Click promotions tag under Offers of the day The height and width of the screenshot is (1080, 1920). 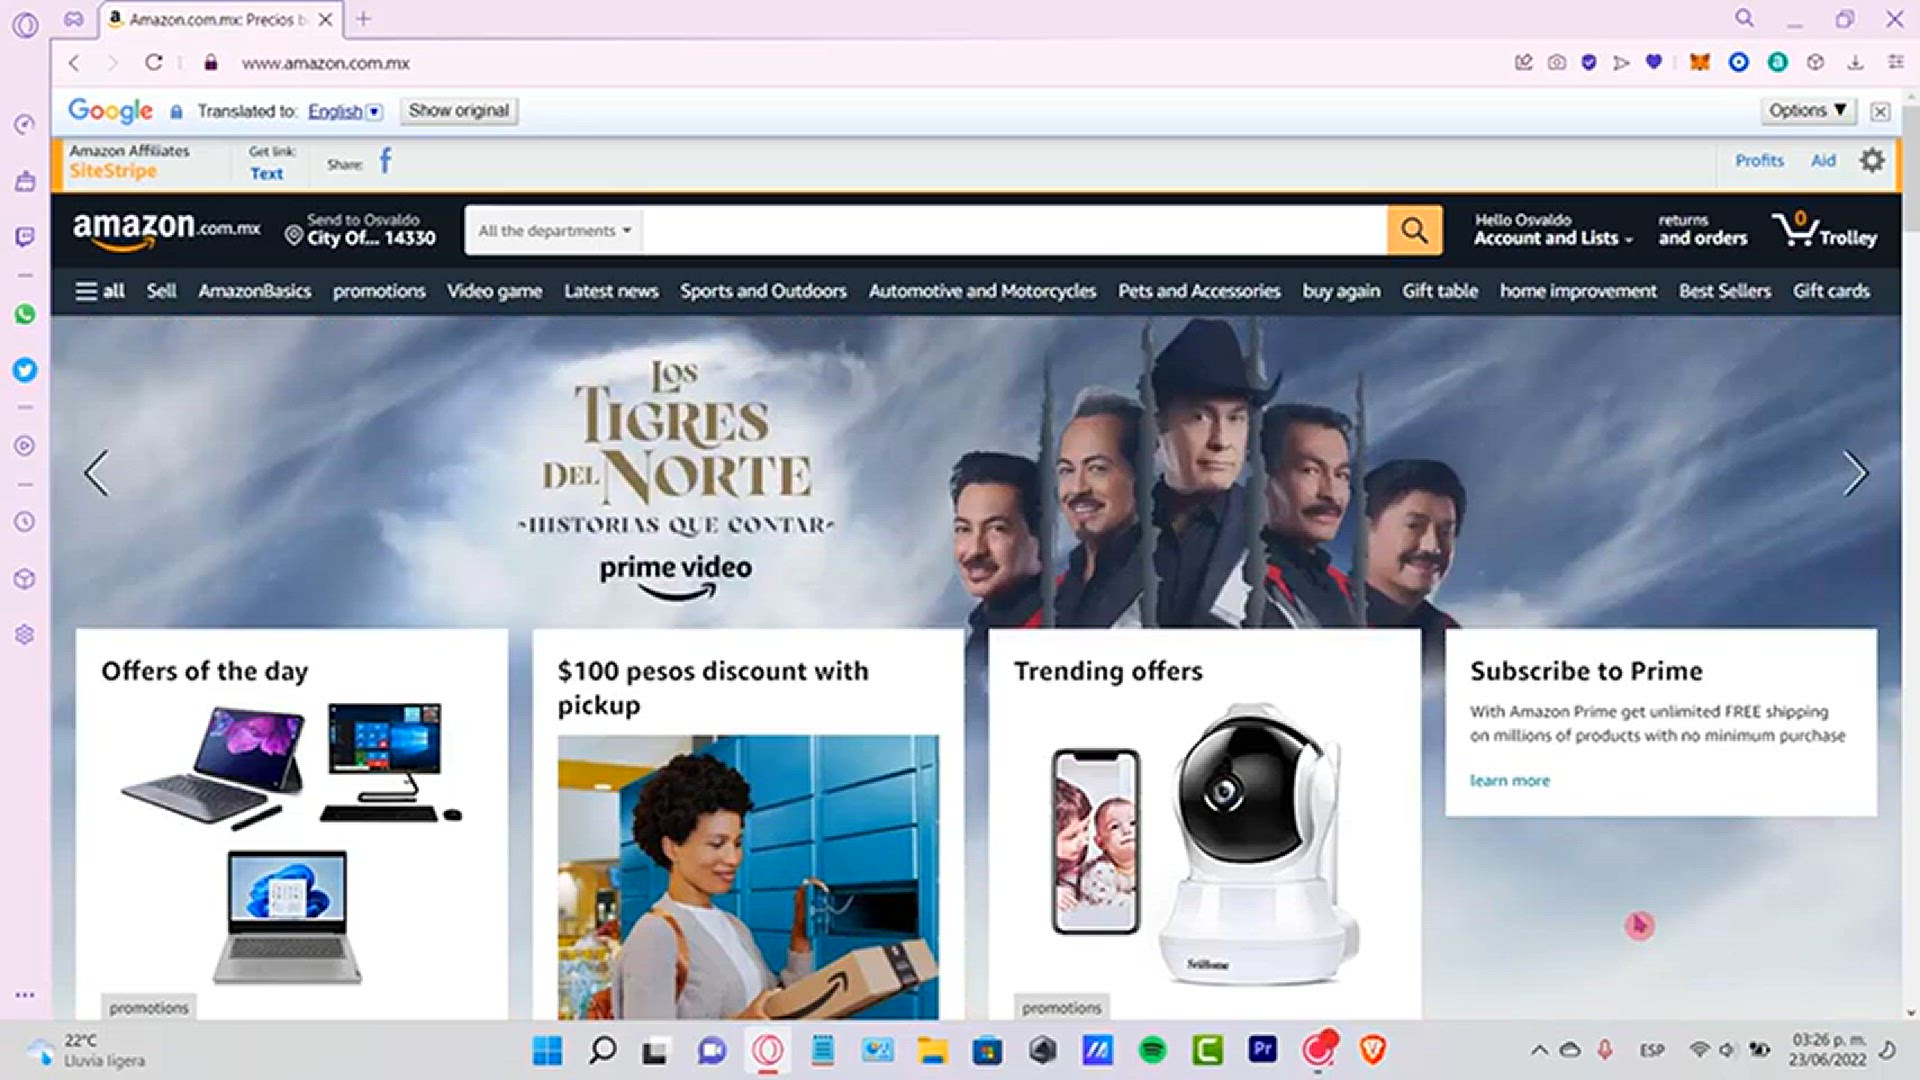coord(148,1007)
